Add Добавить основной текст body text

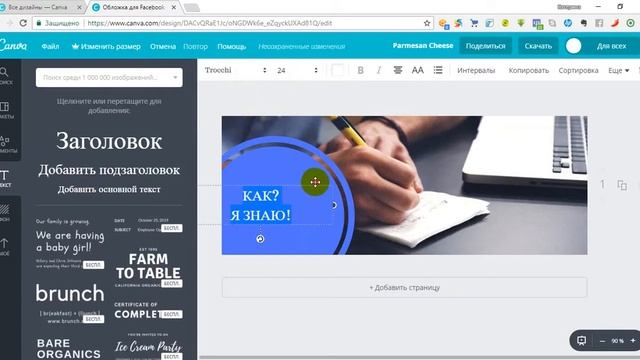pos(109,189)
